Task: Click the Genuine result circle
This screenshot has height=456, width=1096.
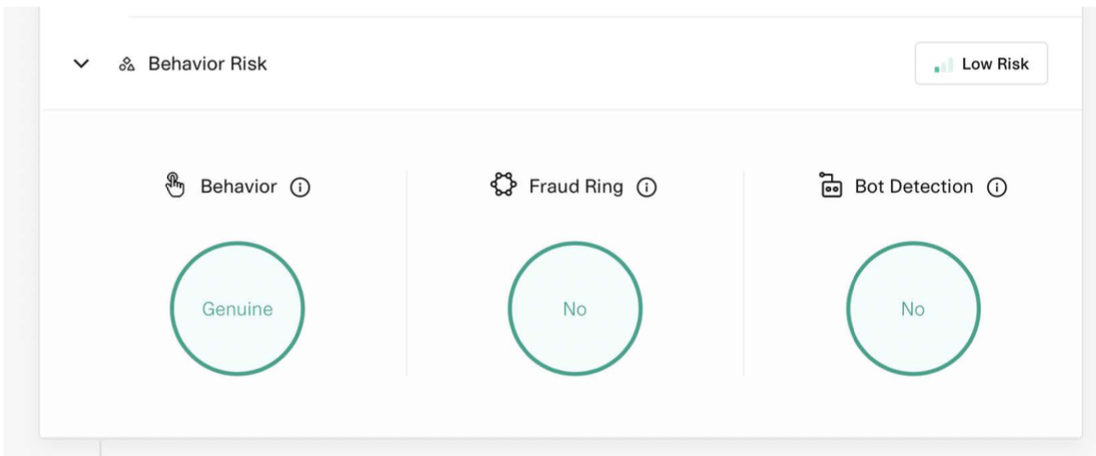Action: click(237, 309)
